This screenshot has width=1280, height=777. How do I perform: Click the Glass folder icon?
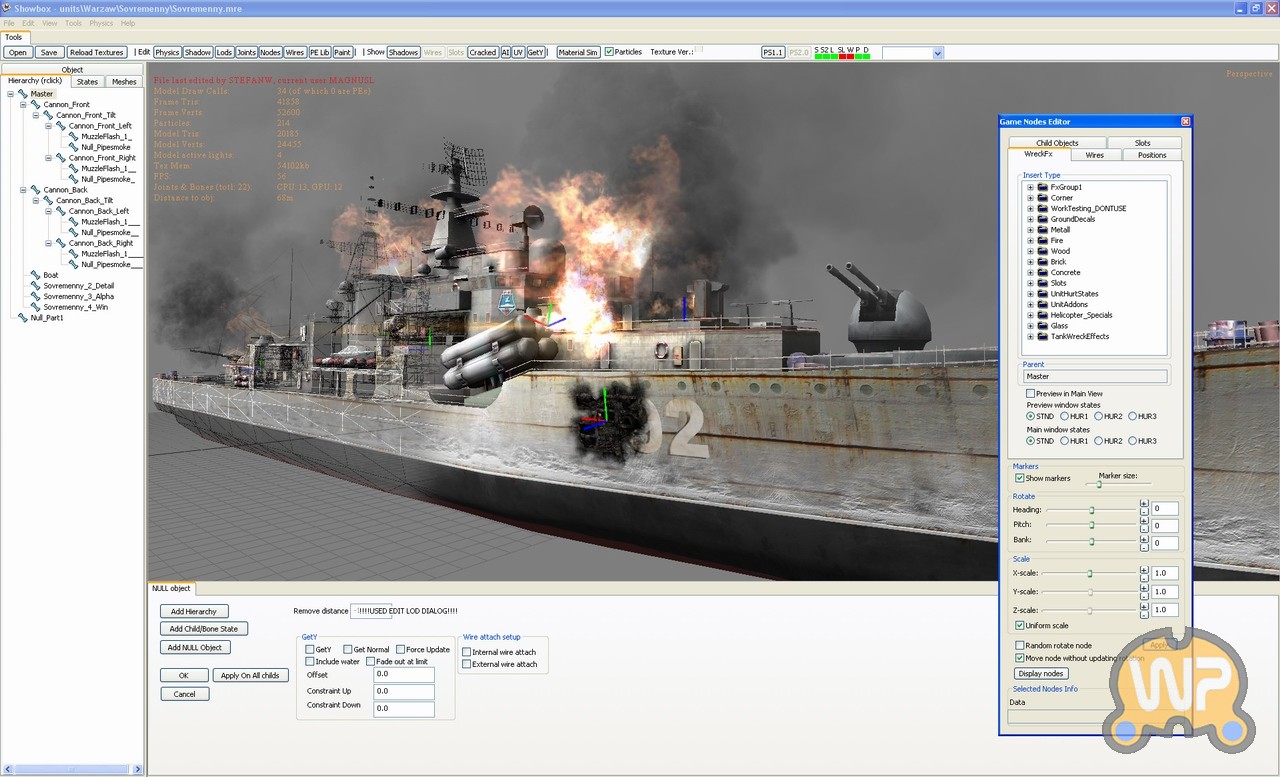(x=1042, y=326)
